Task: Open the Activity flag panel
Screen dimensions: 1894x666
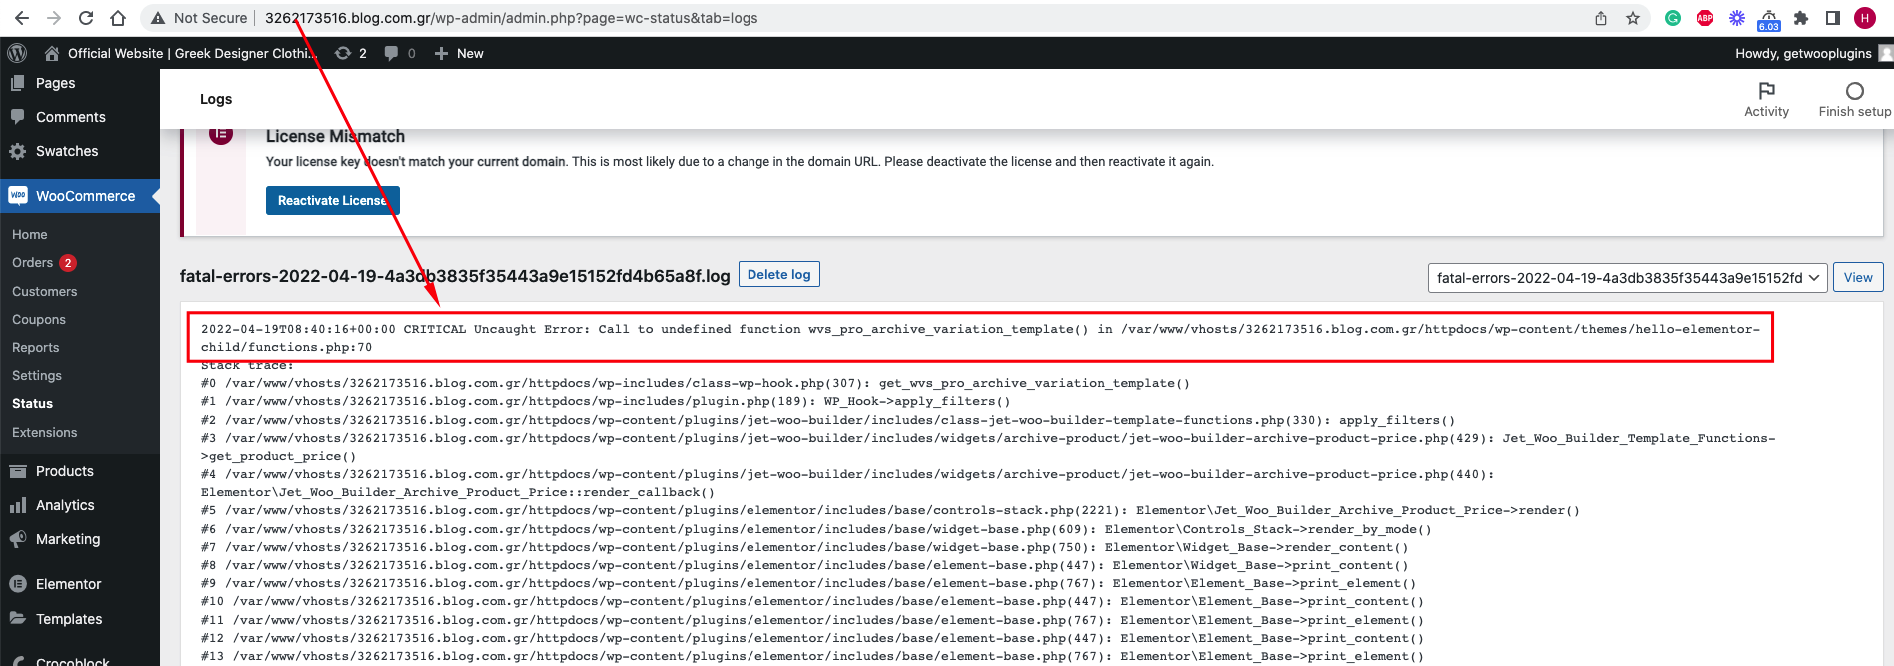Action: [1767, 99]
